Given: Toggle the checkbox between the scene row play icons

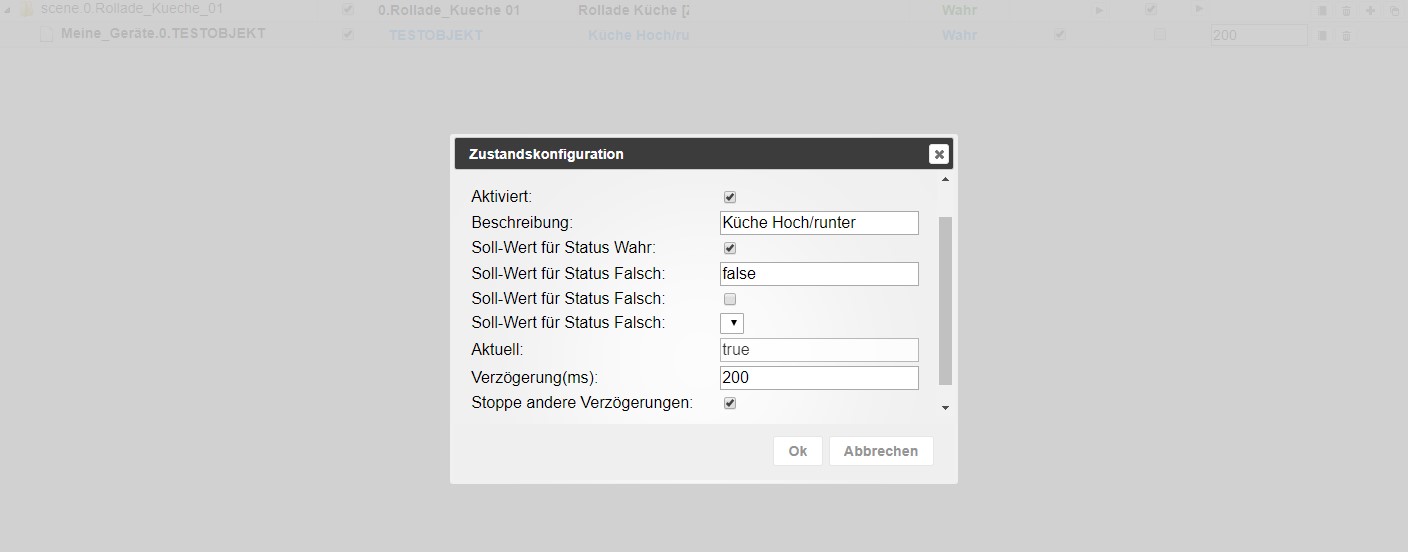Looking at the screenshot, I should [1151, 10].
